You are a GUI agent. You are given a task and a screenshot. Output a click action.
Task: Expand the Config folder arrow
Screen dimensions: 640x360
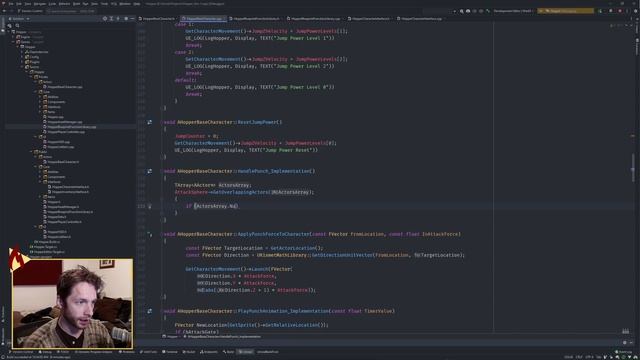(x=22, y=57)
